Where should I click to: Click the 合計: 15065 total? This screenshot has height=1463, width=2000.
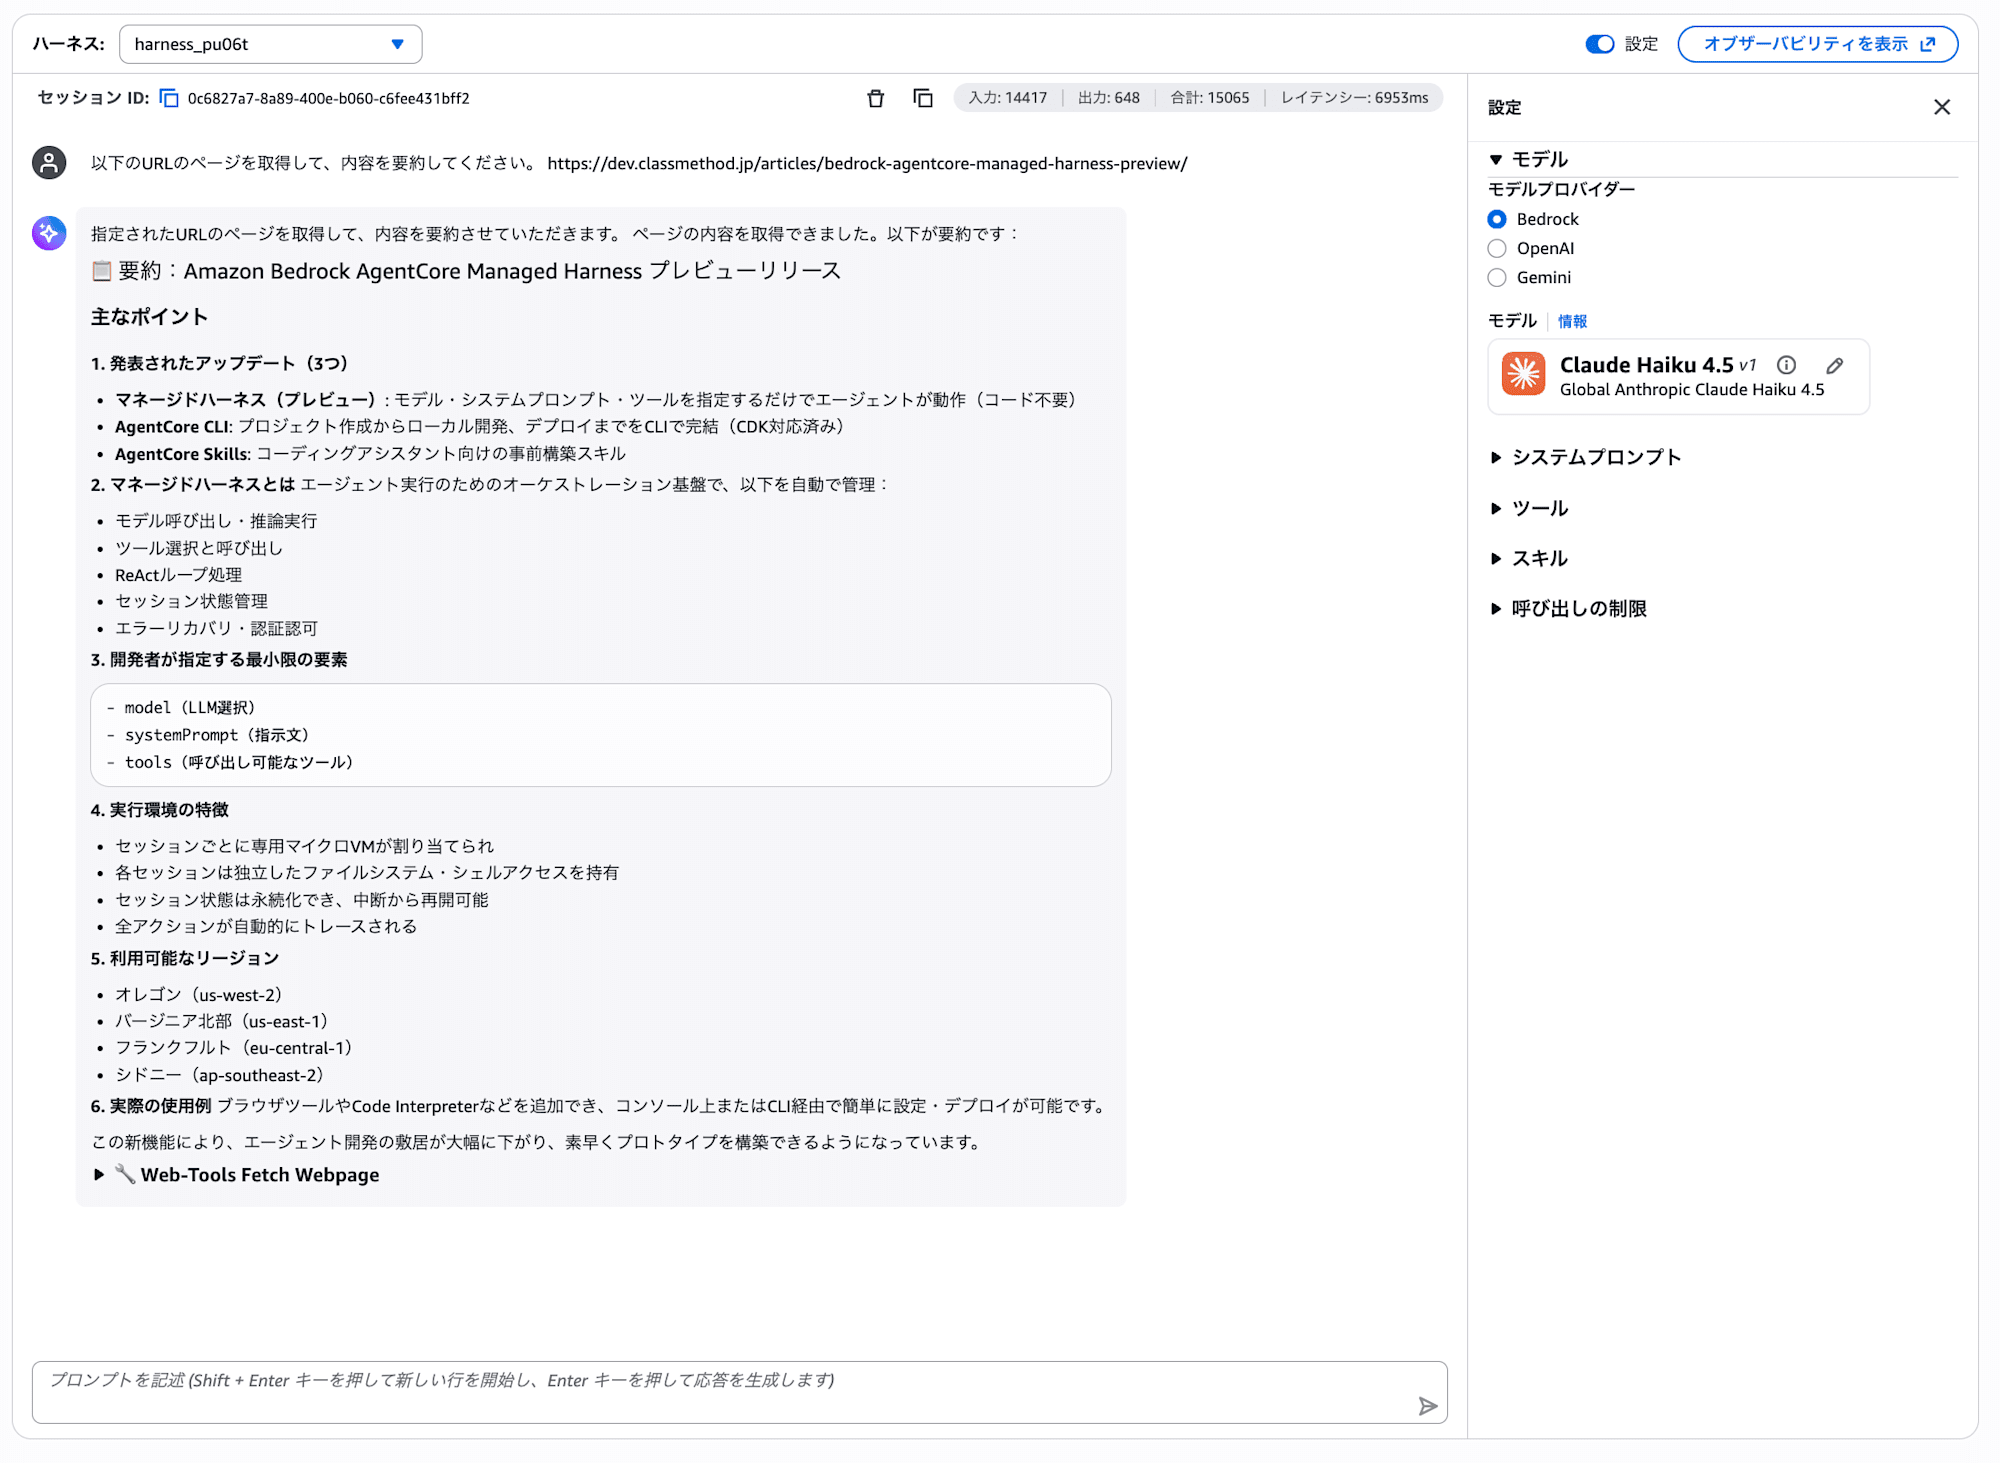point(1209,98)
